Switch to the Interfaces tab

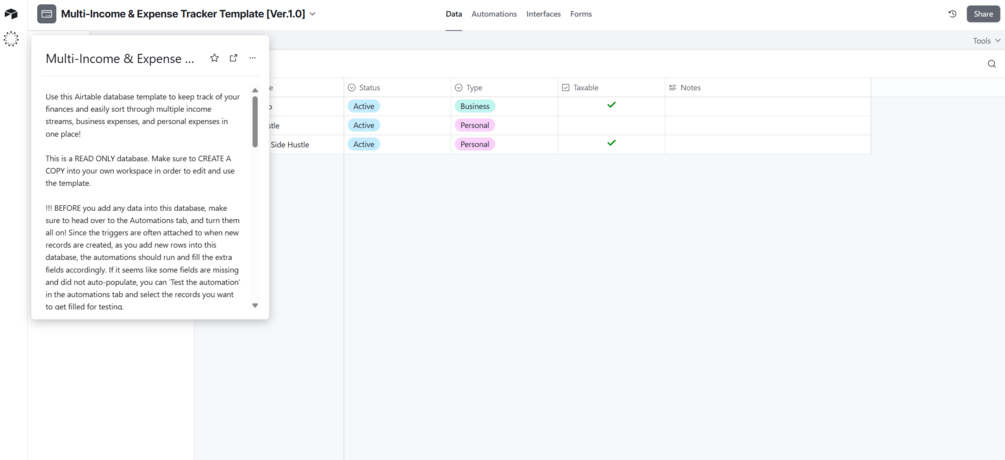pos(544,14)
